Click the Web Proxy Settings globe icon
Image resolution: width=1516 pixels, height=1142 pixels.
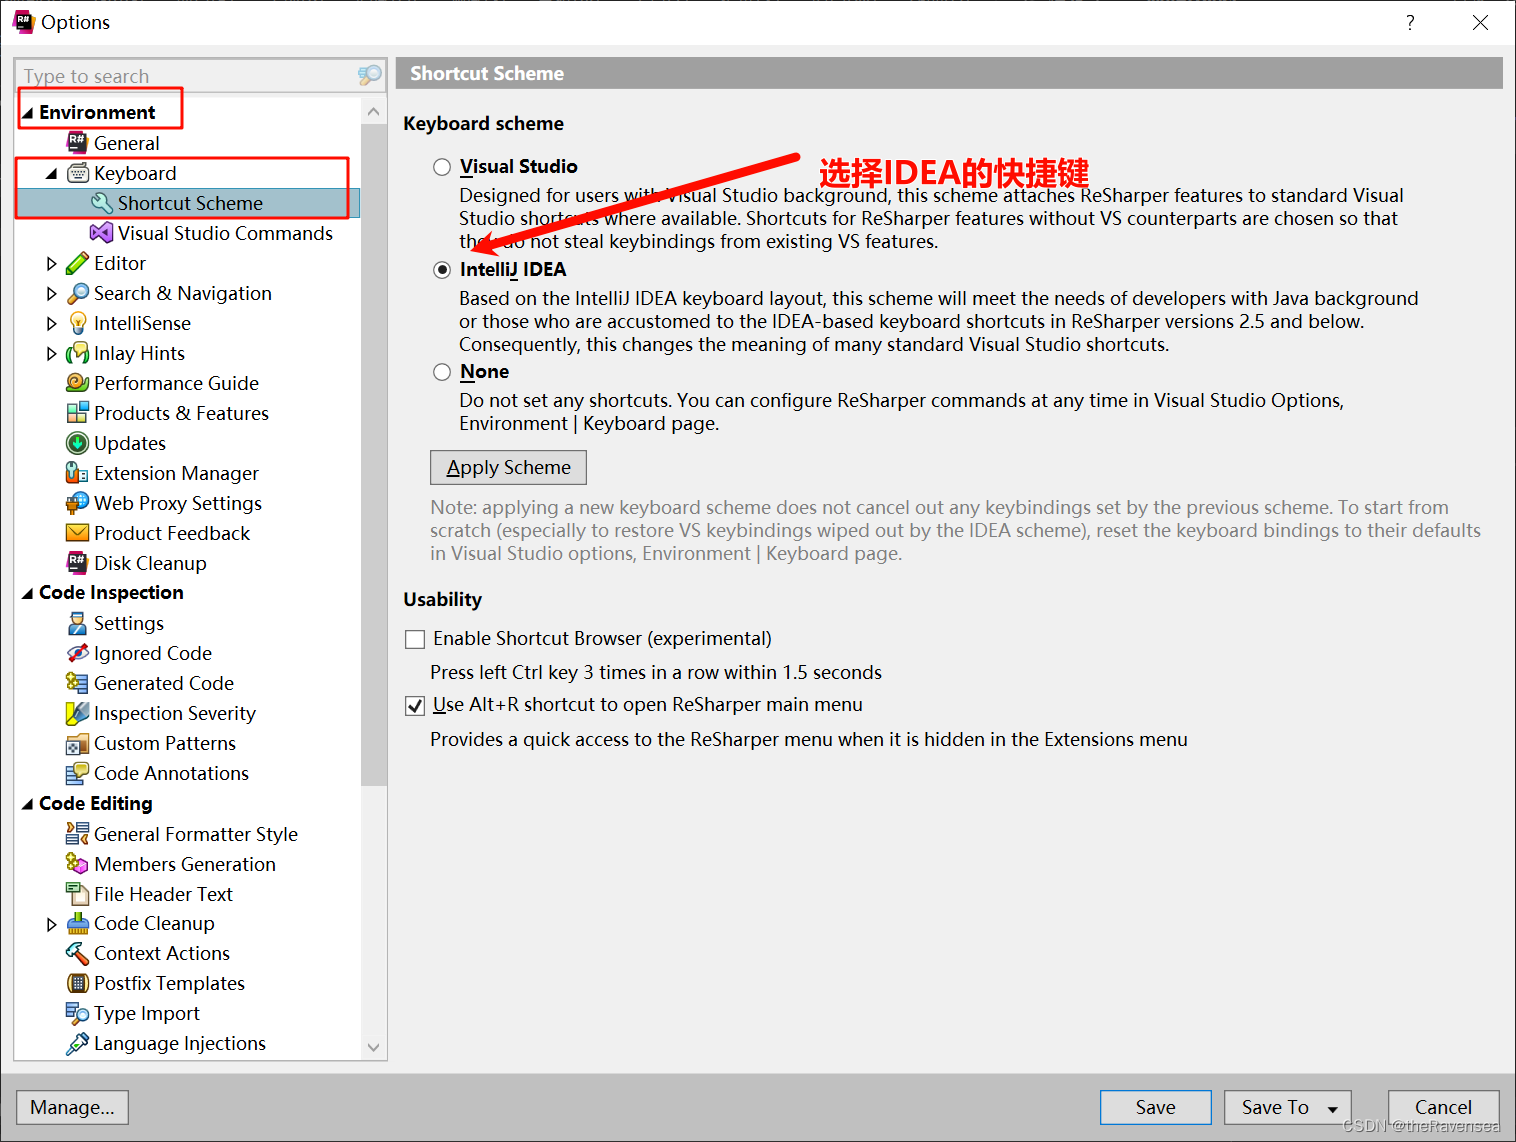pyautogui.click(x=77, y=503)
